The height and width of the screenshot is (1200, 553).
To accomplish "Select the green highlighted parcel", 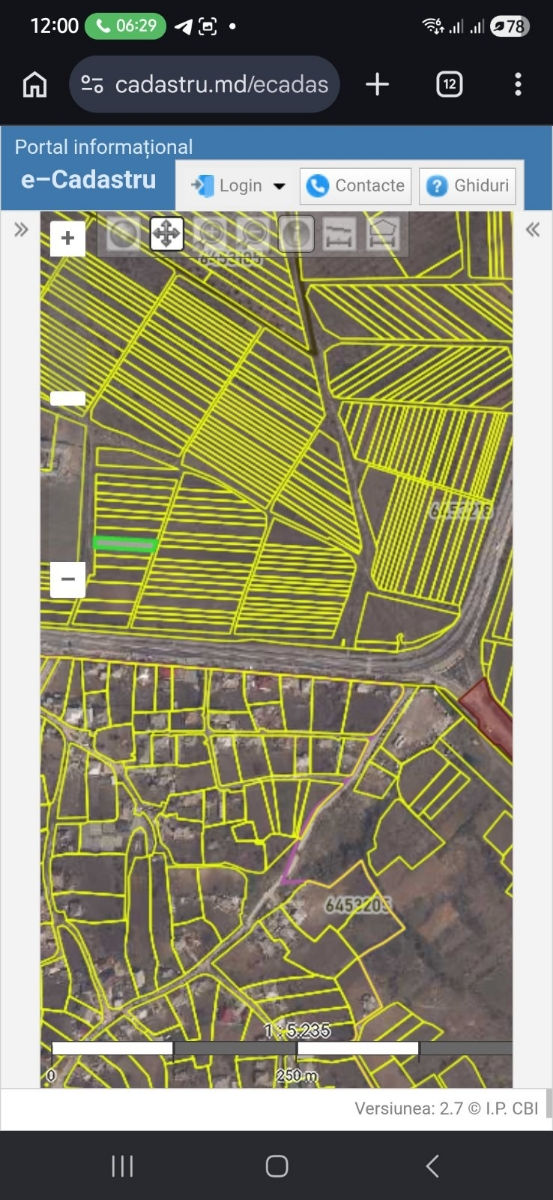I will pyautogui.click(x=125, y=544).
